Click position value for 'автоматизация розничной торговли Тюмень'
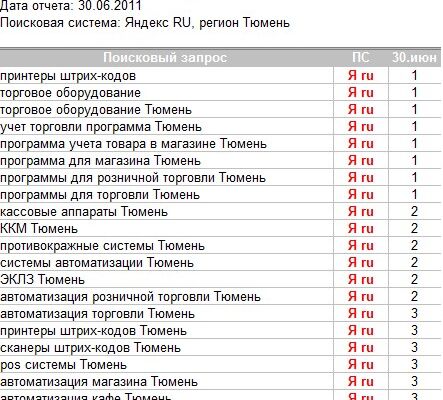Image resolution: width=443 pixels, height=400 pixels. coord(414,296)
